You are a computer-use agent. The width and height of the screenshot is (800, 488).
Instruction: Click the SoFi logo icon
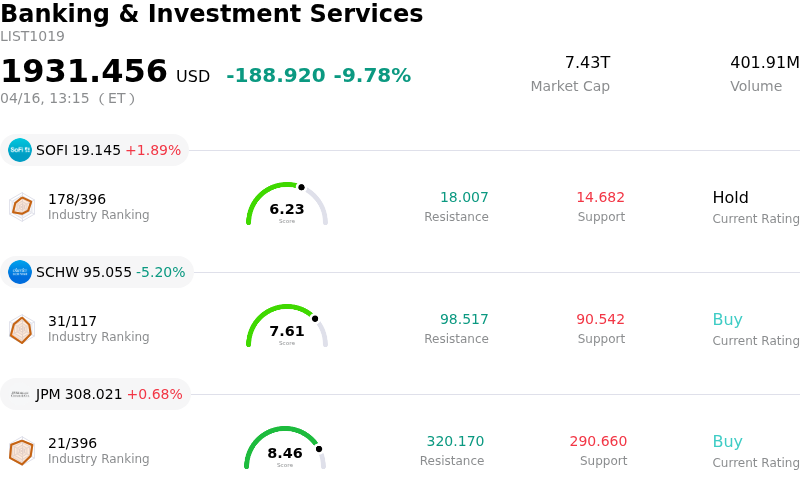[x=20, y=150]
